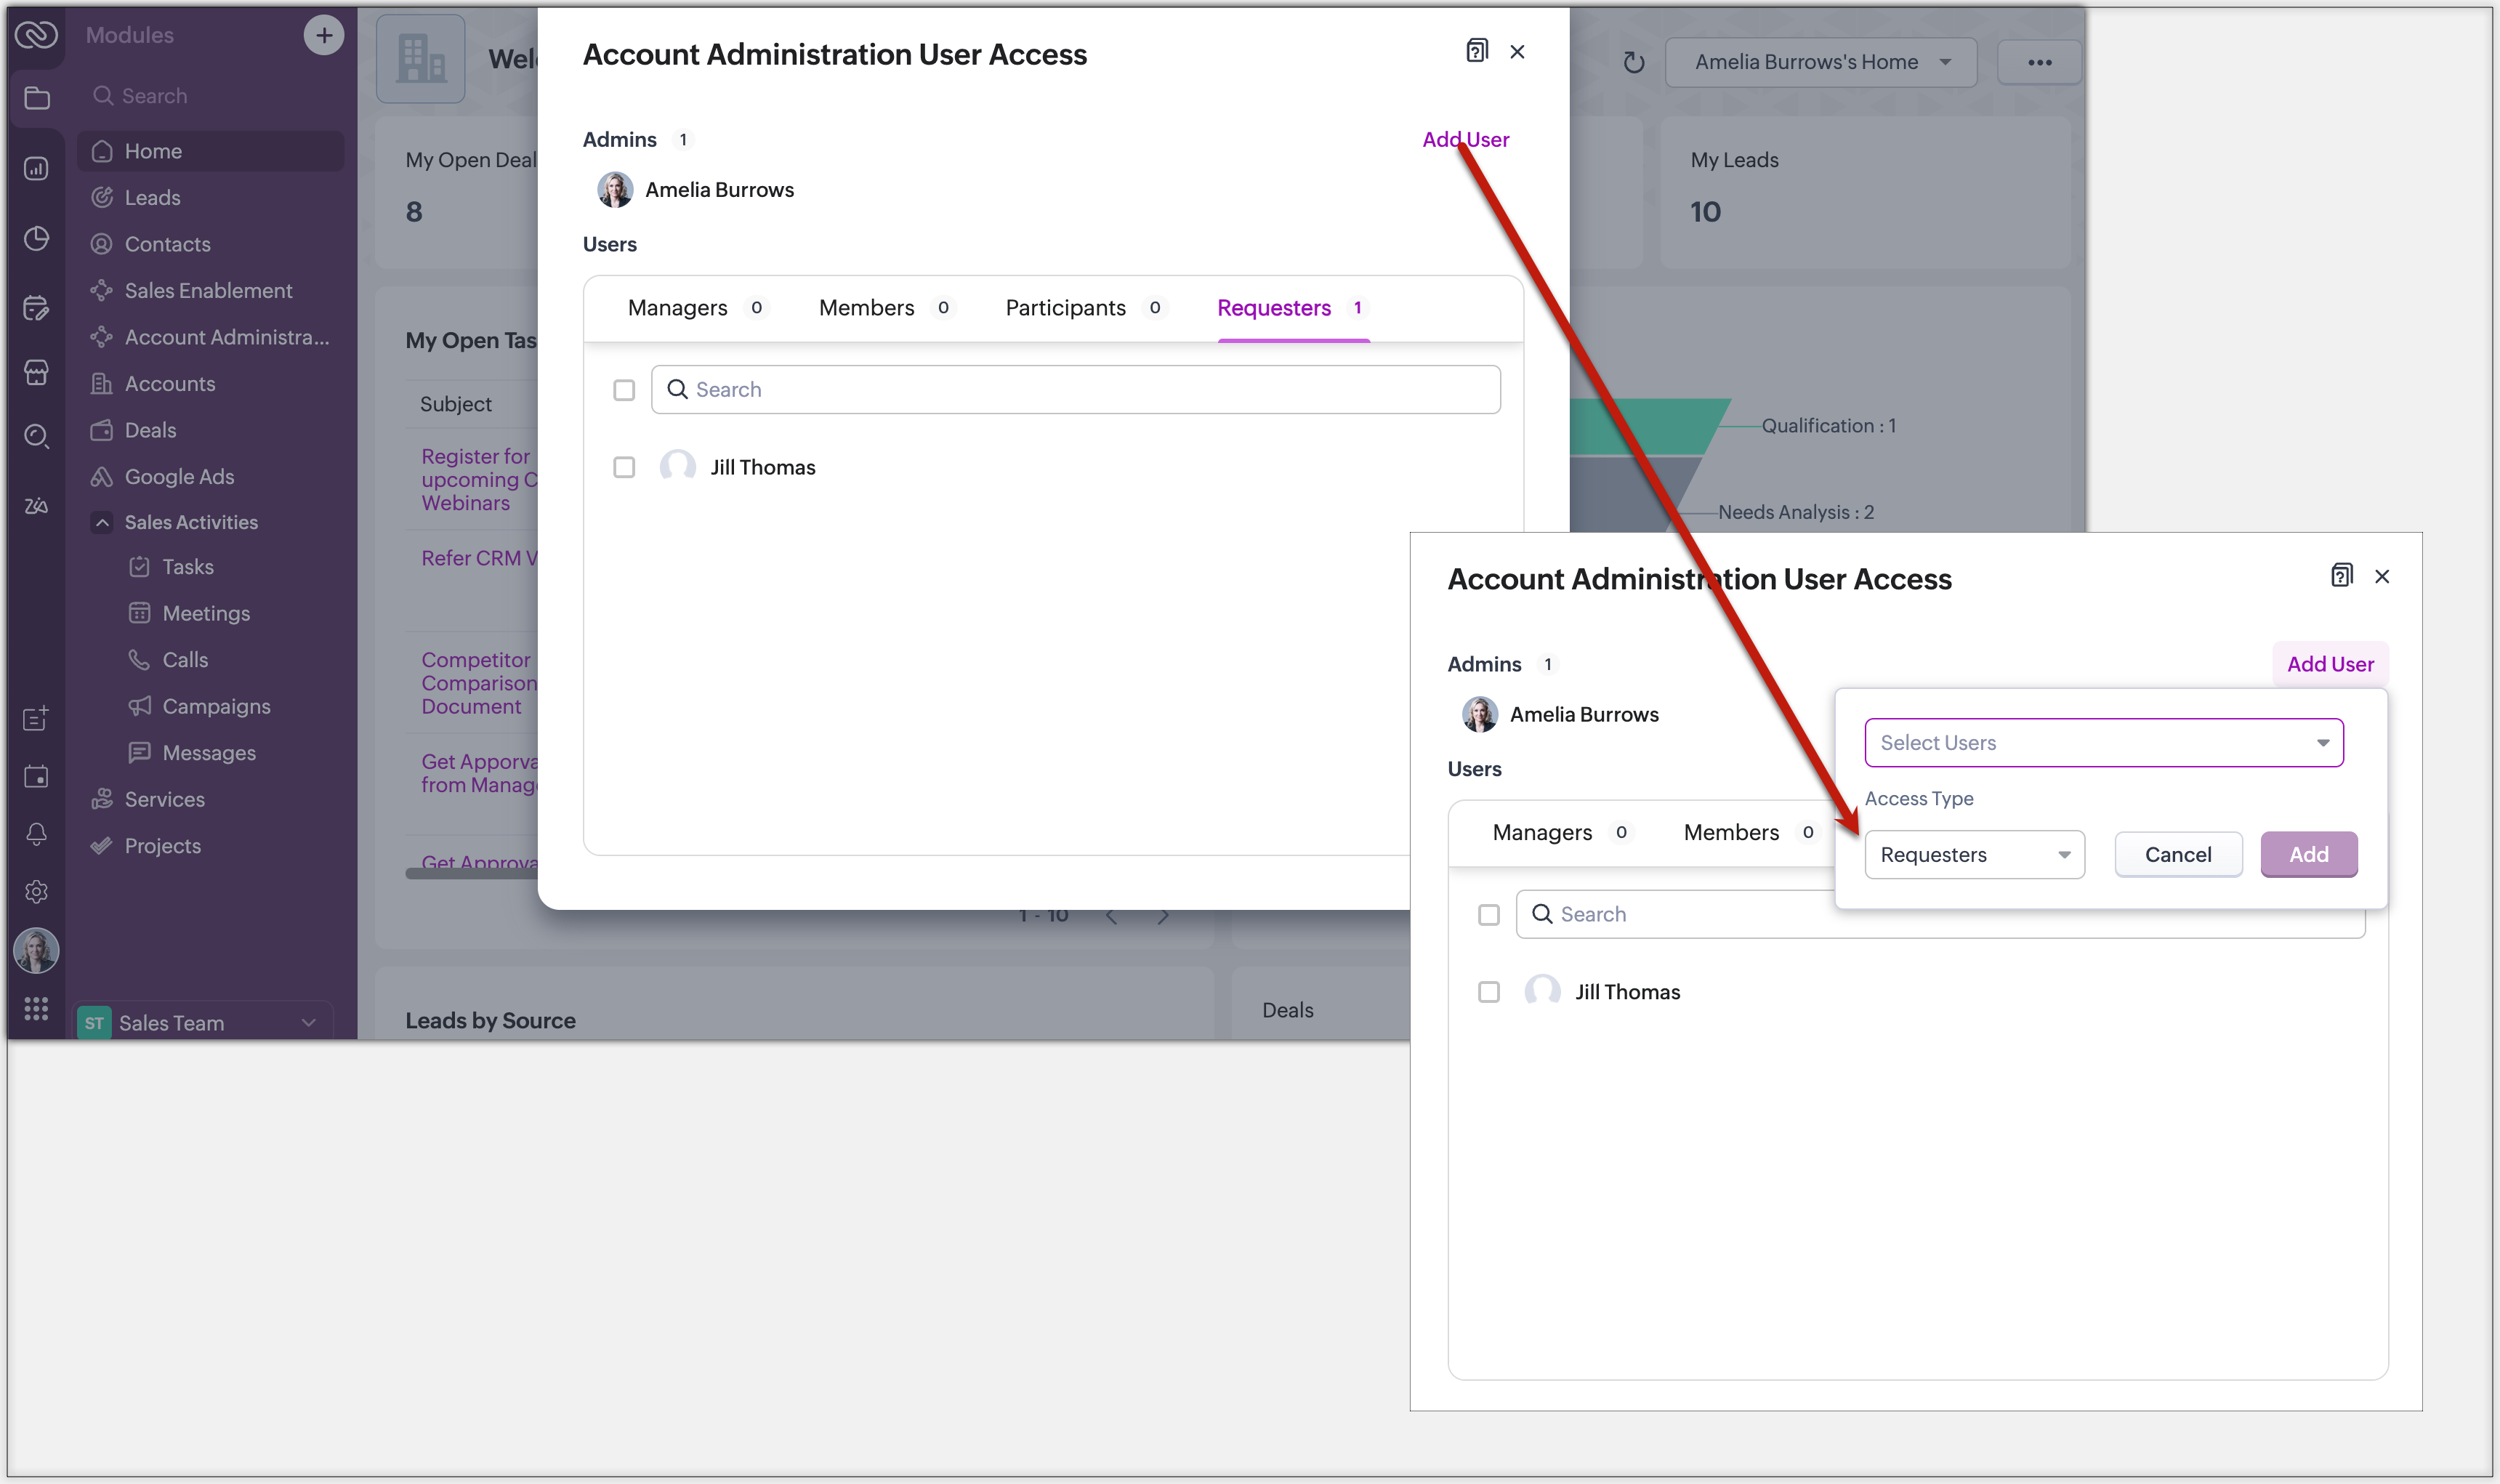Image resolution: width=2500 pixels, height=1484 pixels.
Task: Check Jill Thomas checkbox in lower dialog
Action: coord(1488,992)
